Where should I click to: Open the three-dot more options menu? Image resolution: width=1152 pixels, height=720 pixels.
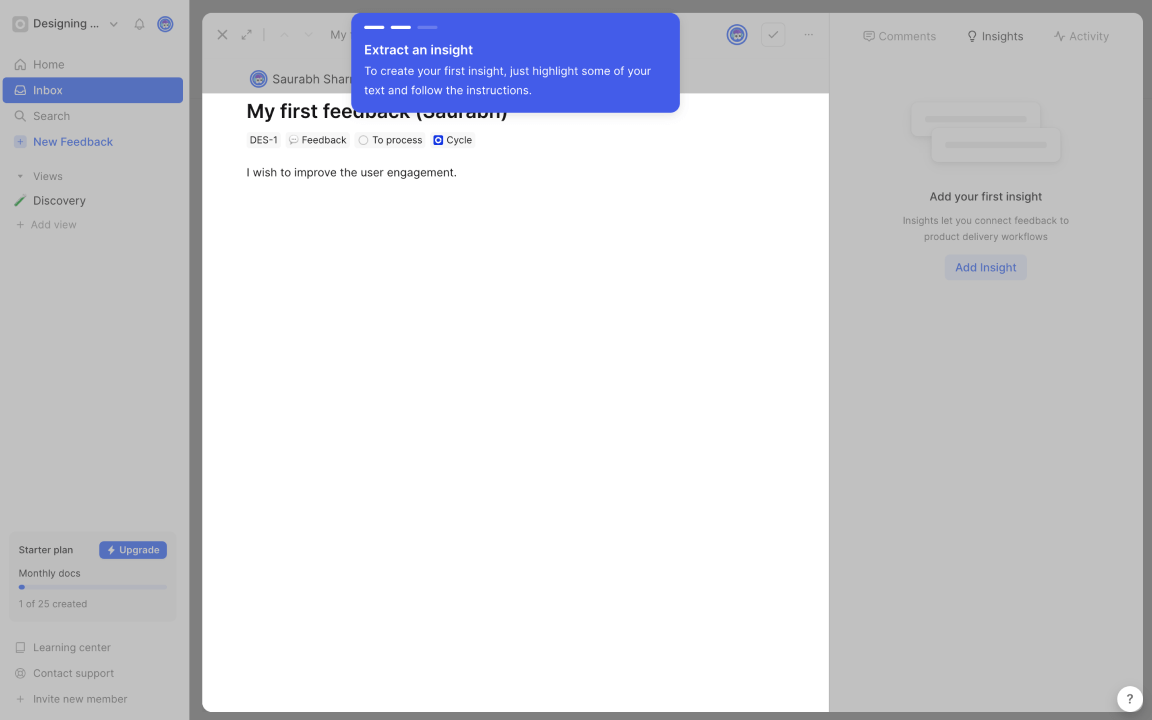click(808, 35)
